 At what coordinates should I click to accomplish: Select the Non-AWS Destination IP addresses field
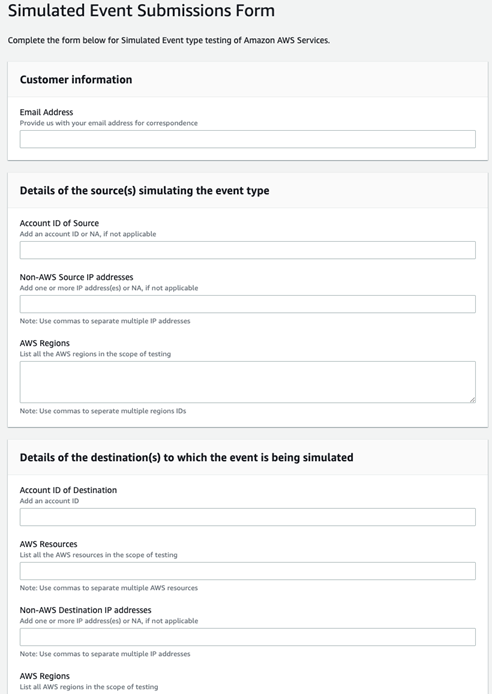pos(247,637)
